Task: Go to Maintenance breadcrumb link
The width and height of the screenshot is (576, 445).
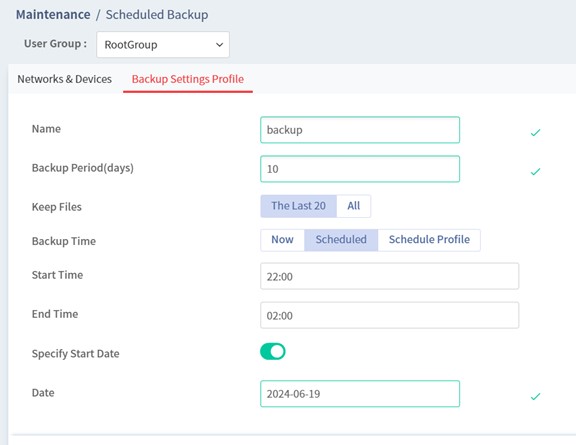Action: (x=53, y=15)
